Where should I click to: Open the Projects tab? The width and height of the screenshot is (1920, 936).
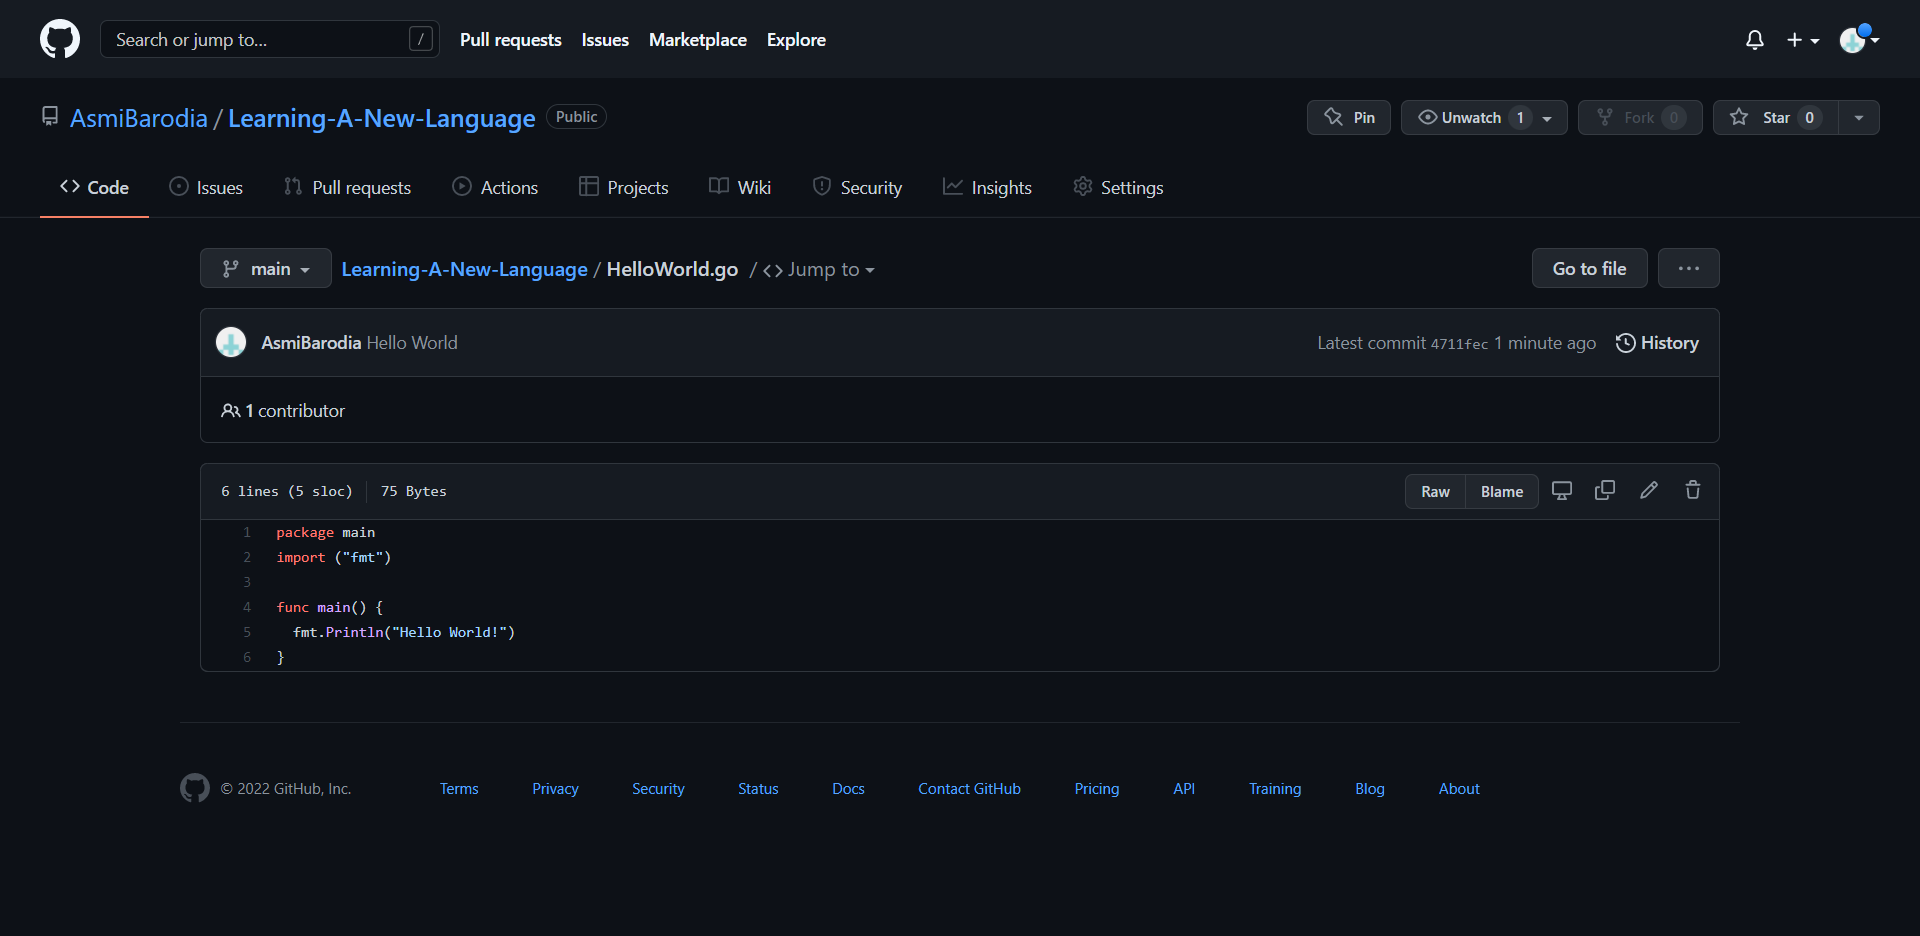pyautogui.click(x=624, y=187)
